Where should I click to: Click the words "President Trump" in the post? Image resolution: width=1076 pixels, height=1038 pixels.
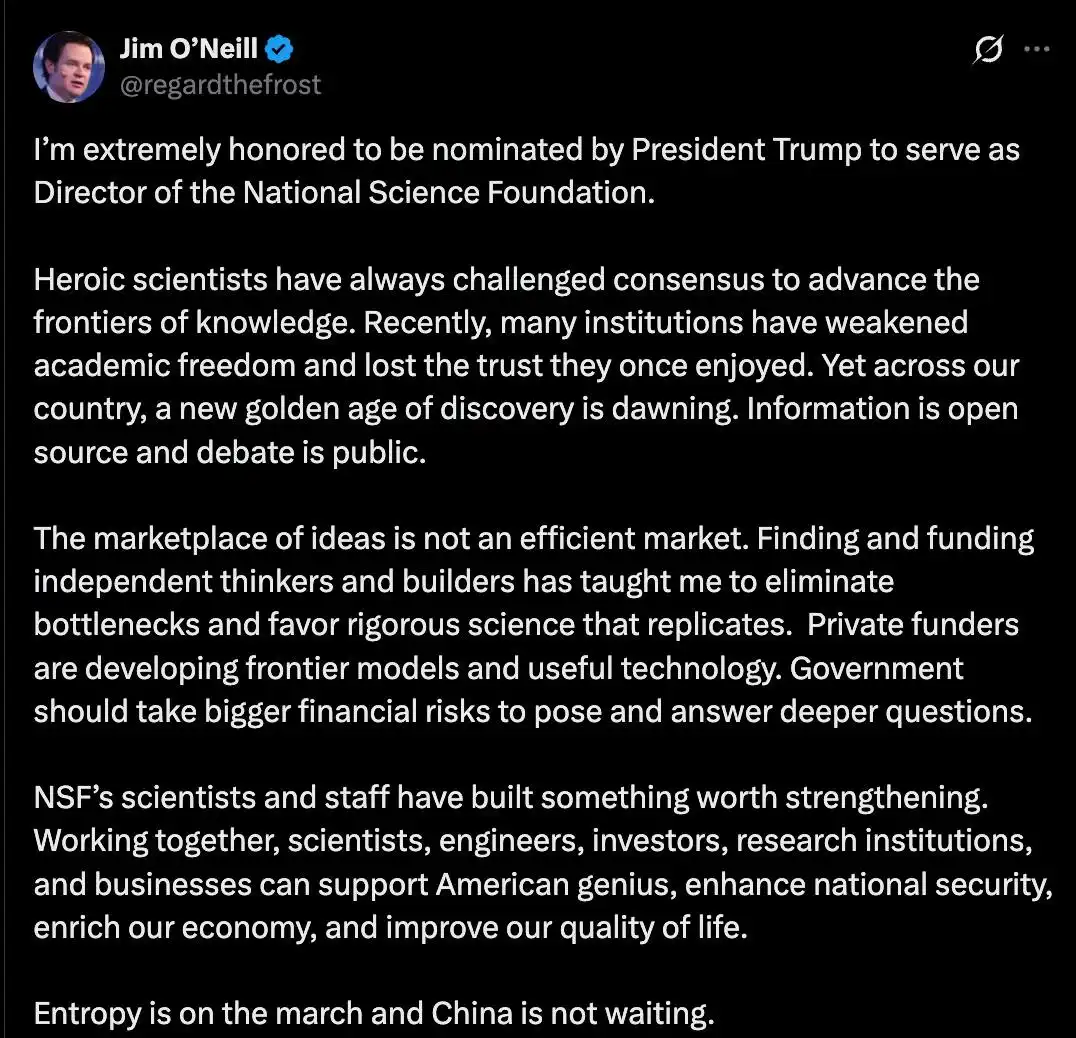tap(746, 150)
